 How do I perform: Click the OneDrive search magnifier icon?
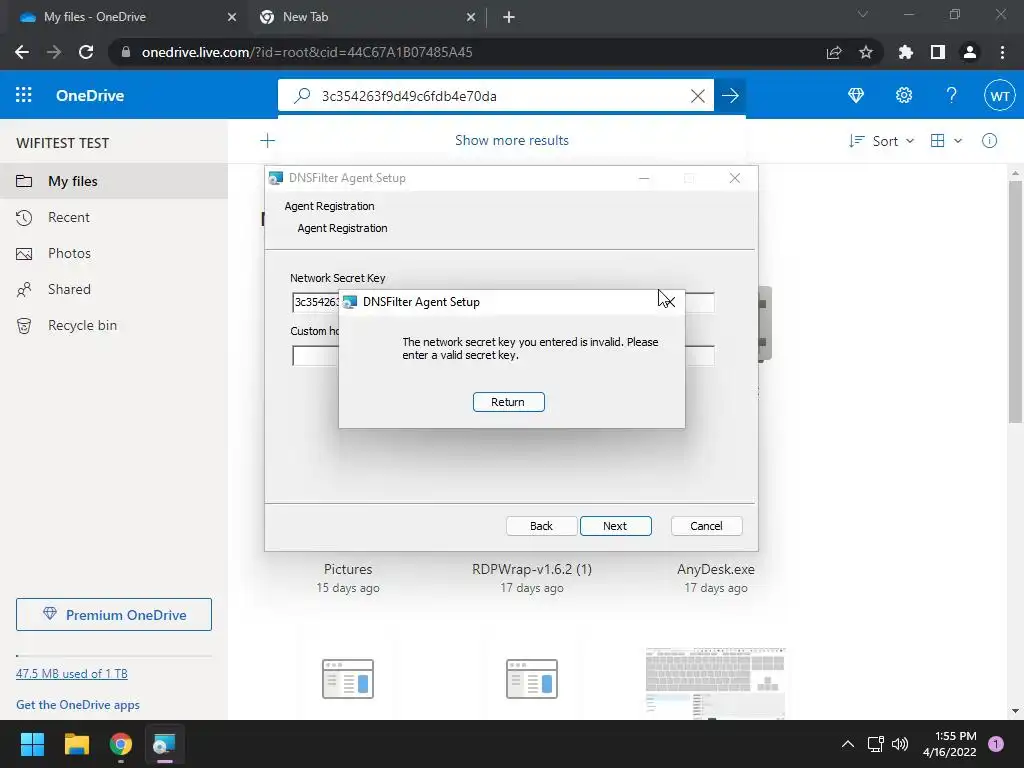(x=302, y=96)
